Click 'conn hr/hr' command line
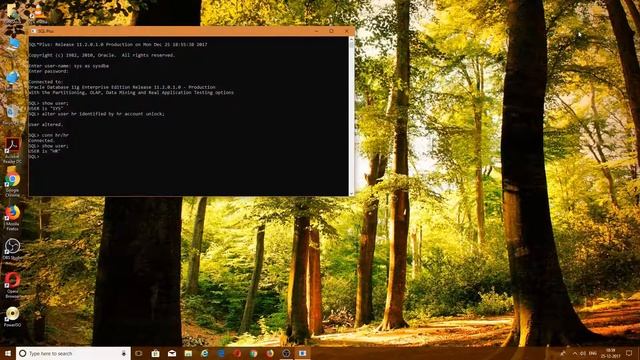The width and height of the screenshot is (640, 360). pos(49,135)
